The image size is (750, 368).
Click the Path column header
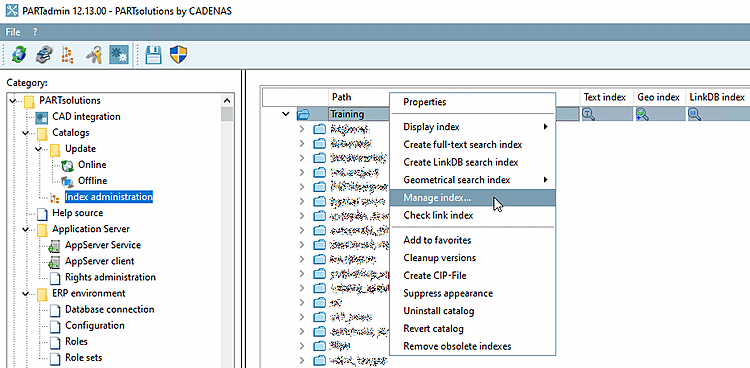[x=342, y=97]
